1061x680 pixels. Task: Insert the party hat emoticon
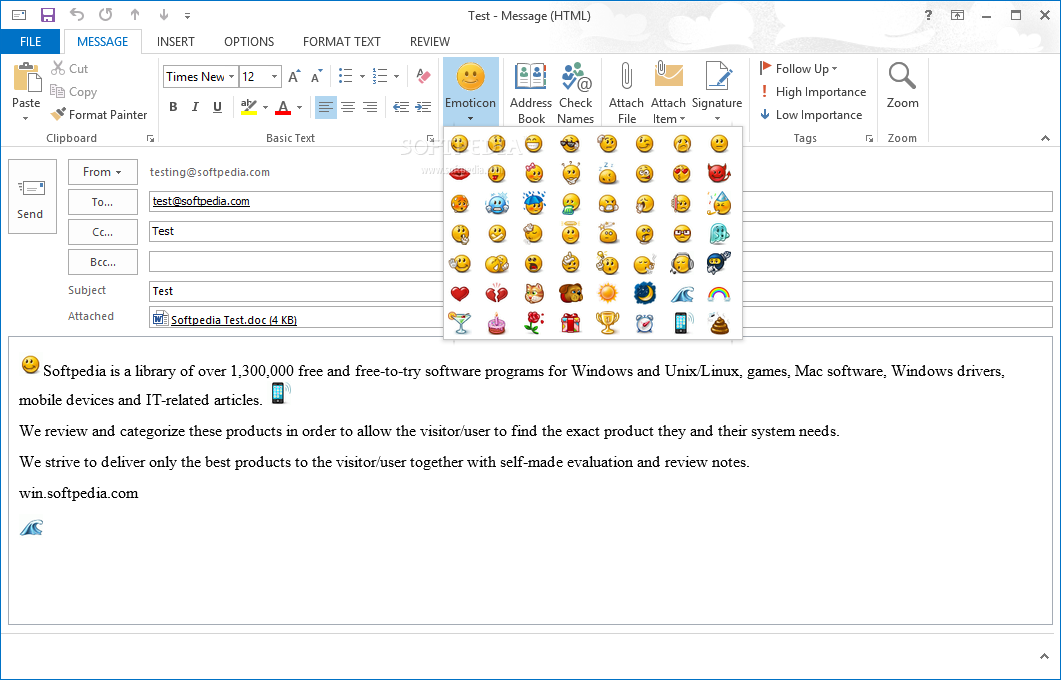pos(719,203)
